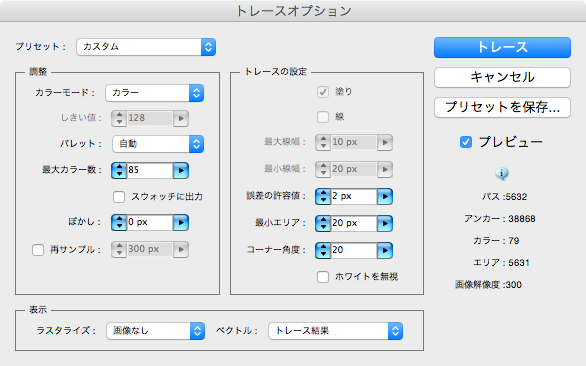Click the アンカー : 38868 info text
This screenshot has width=586, height=366.
click(500, 219)
